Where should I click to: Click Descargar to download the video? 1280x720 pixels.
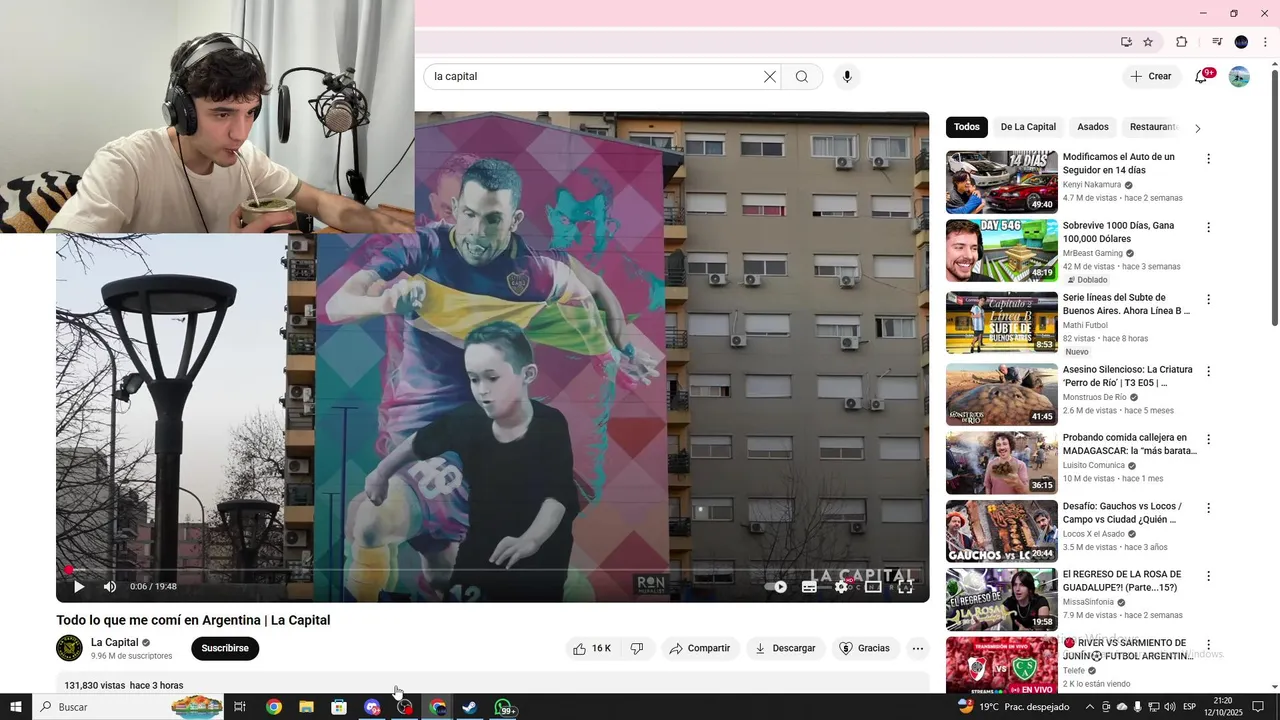click(x=785, y=649)
